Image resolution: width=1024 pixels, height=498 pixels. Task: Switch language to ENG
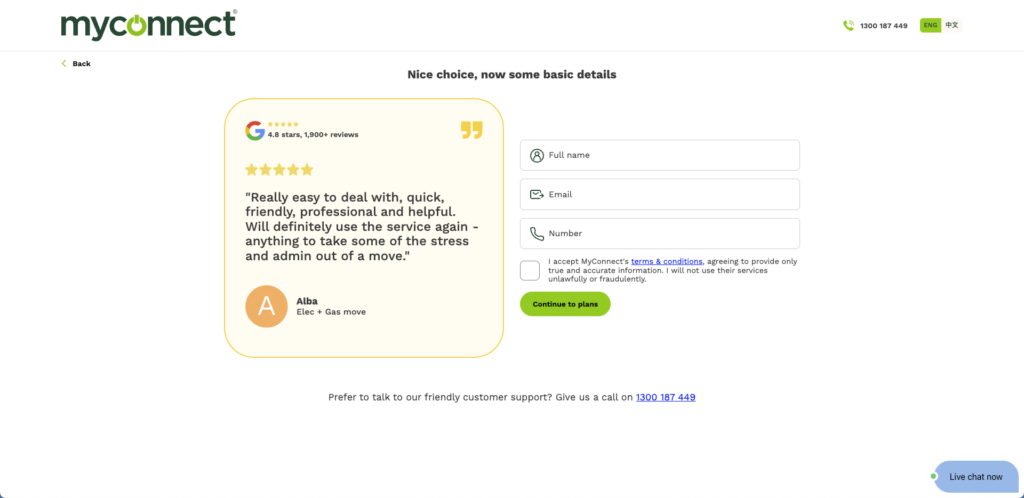point(930,25)
